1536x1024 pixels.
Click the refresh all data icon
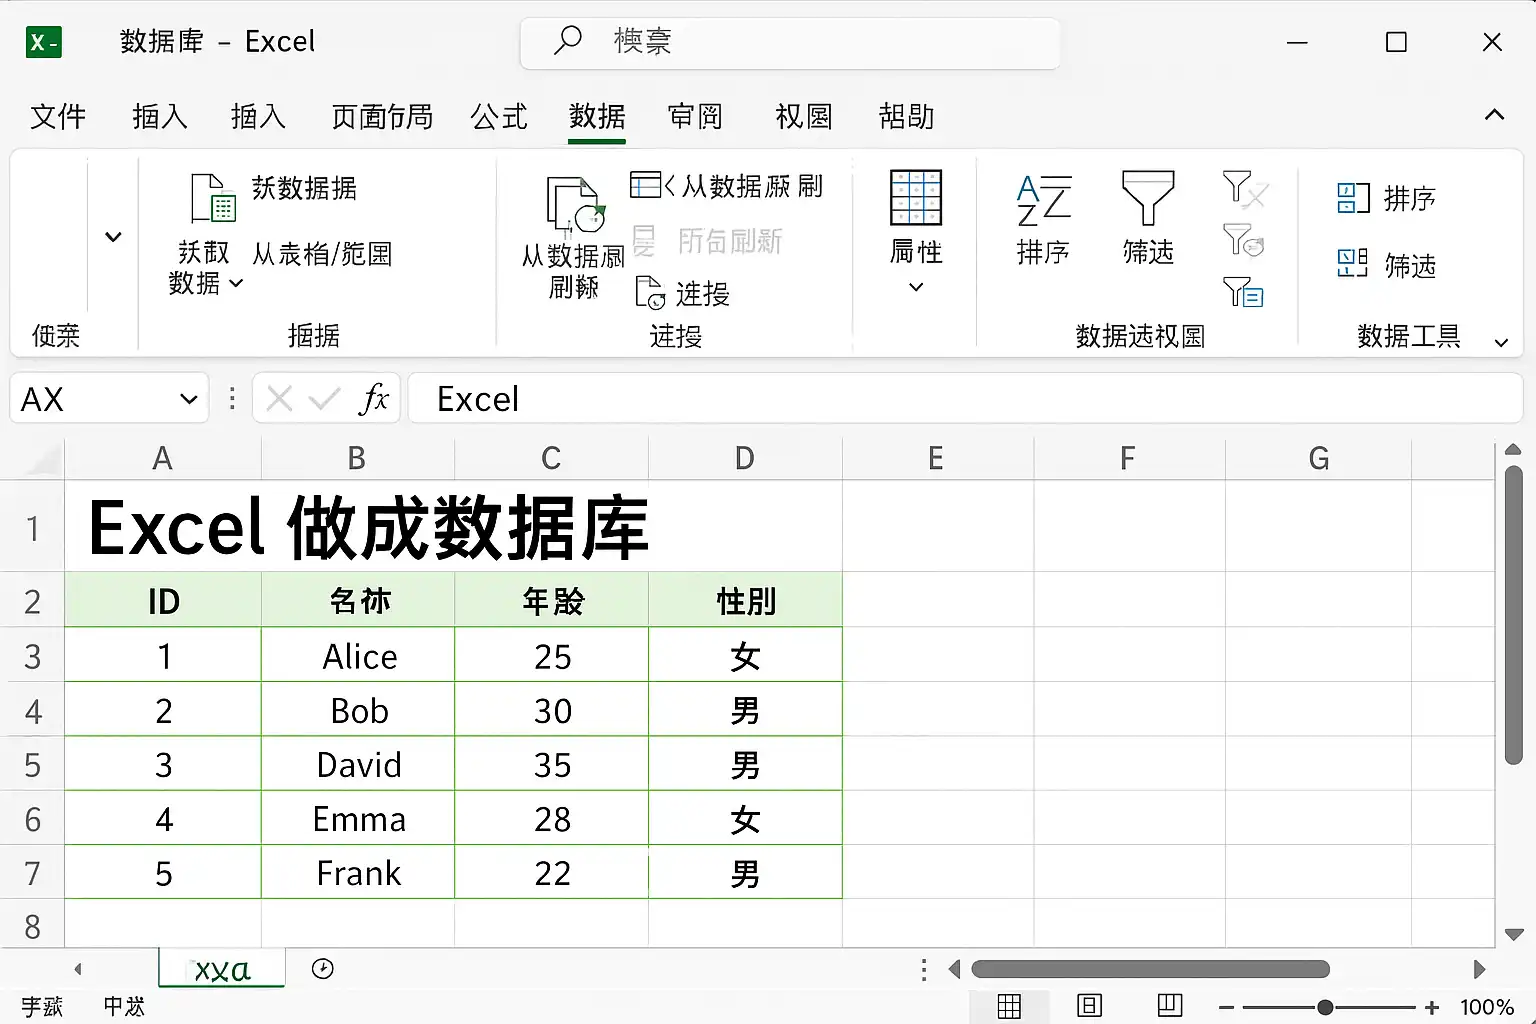point(574,205)
